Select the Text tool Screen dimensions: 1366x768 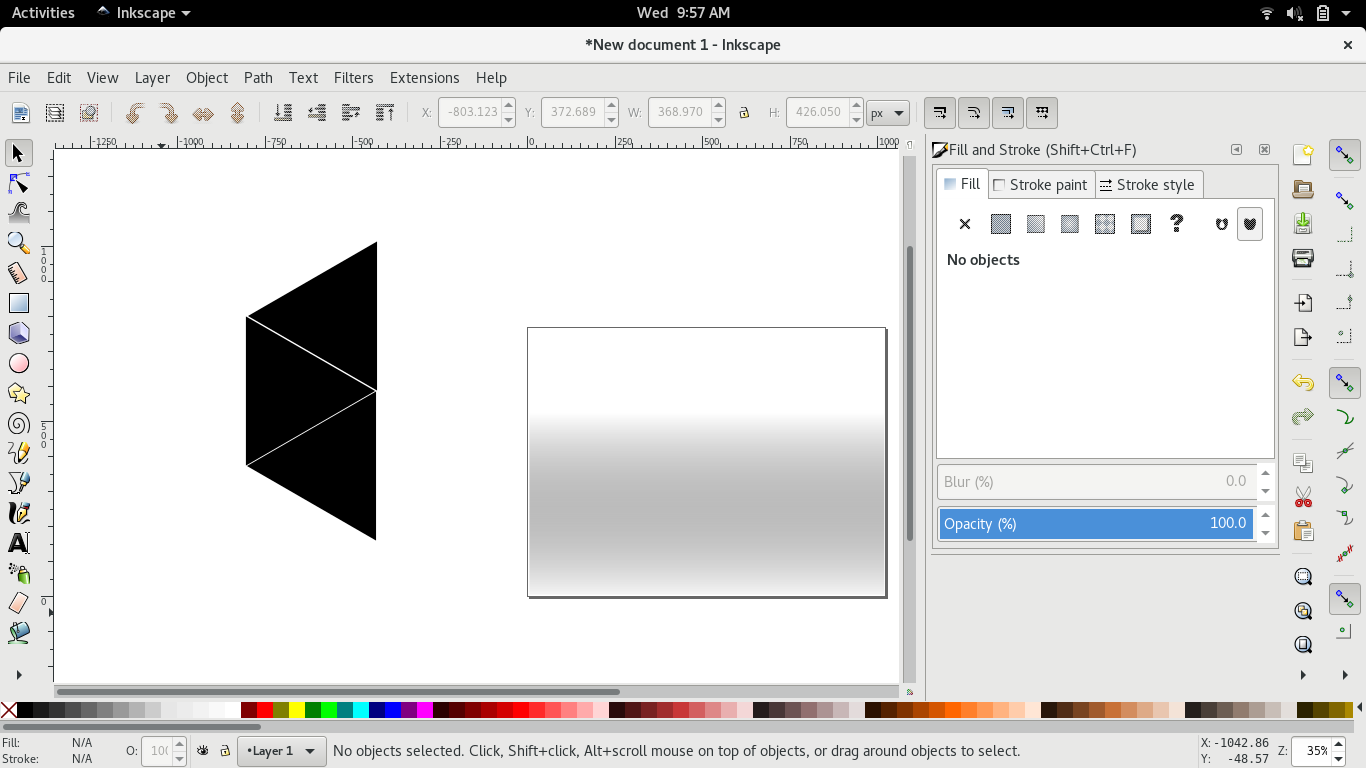point(19,543)
